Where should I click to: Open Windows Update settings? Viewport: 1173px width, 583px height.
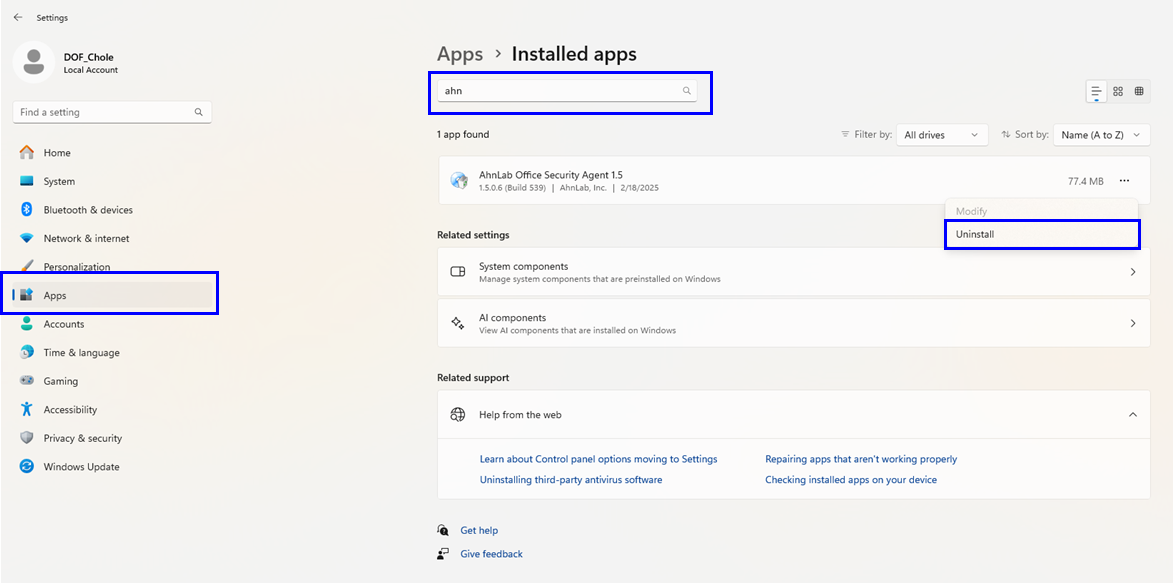(x=81, y=467)
